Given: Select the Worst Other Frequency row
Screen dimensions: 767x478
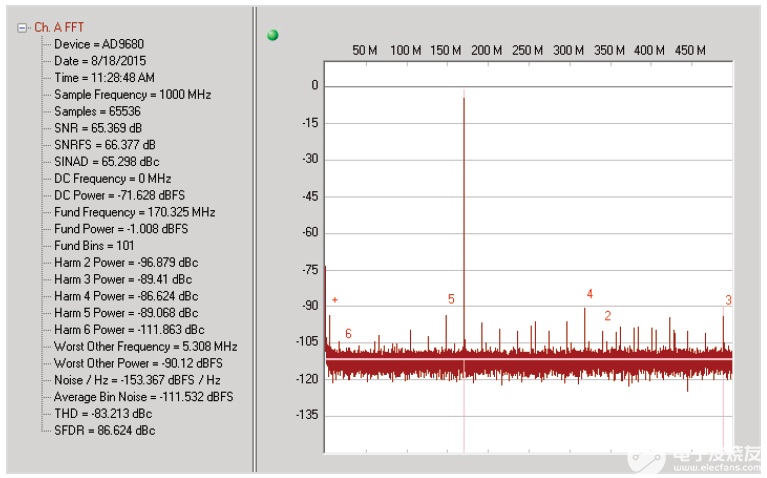Looking at the screenshot, I should pyautogui.click(x=145, y=347).
